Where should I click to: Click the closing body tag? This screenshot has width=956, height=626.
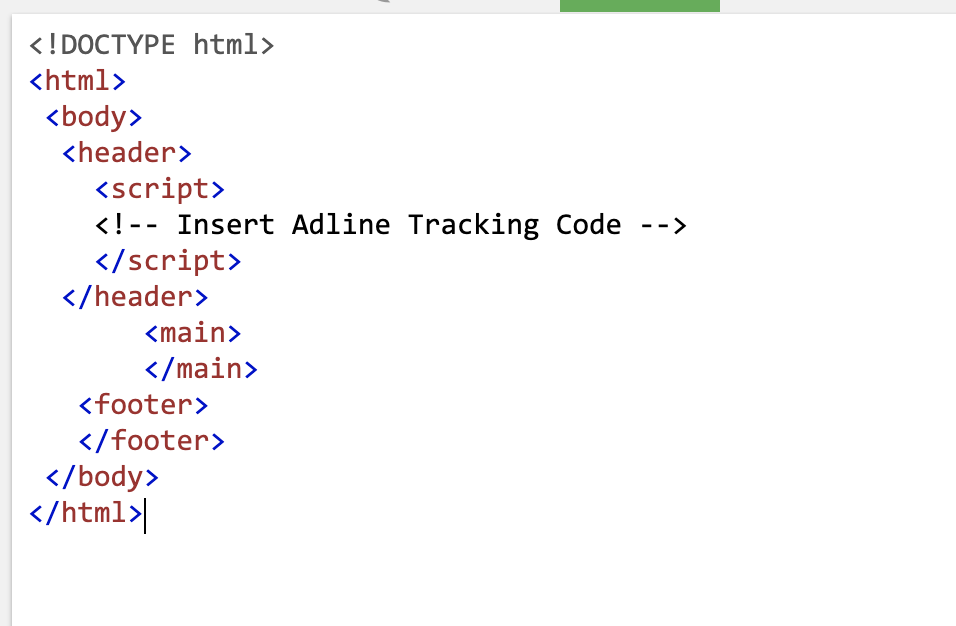pyautogui.click(x=102, y=477)
